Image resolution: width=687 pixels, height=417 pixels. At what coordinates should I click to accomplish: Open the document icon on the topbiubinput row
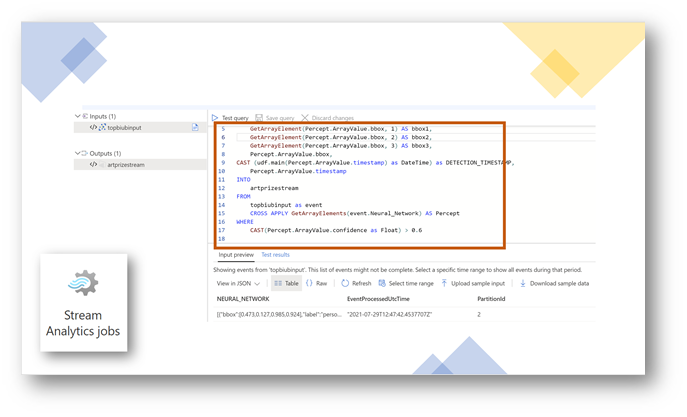195,127
